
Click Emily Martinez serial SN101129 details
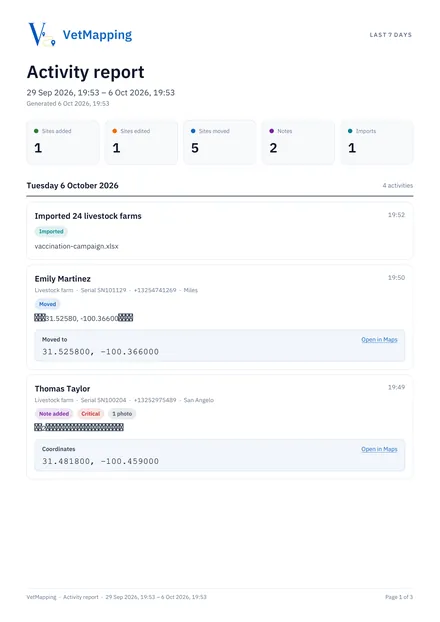click(116, 290)
